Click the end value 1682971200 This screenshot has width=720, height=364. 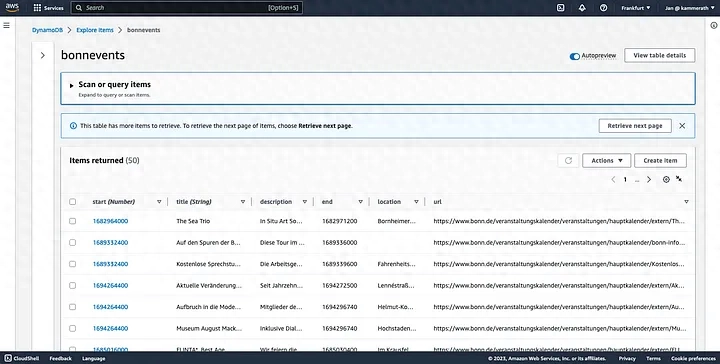339,221
